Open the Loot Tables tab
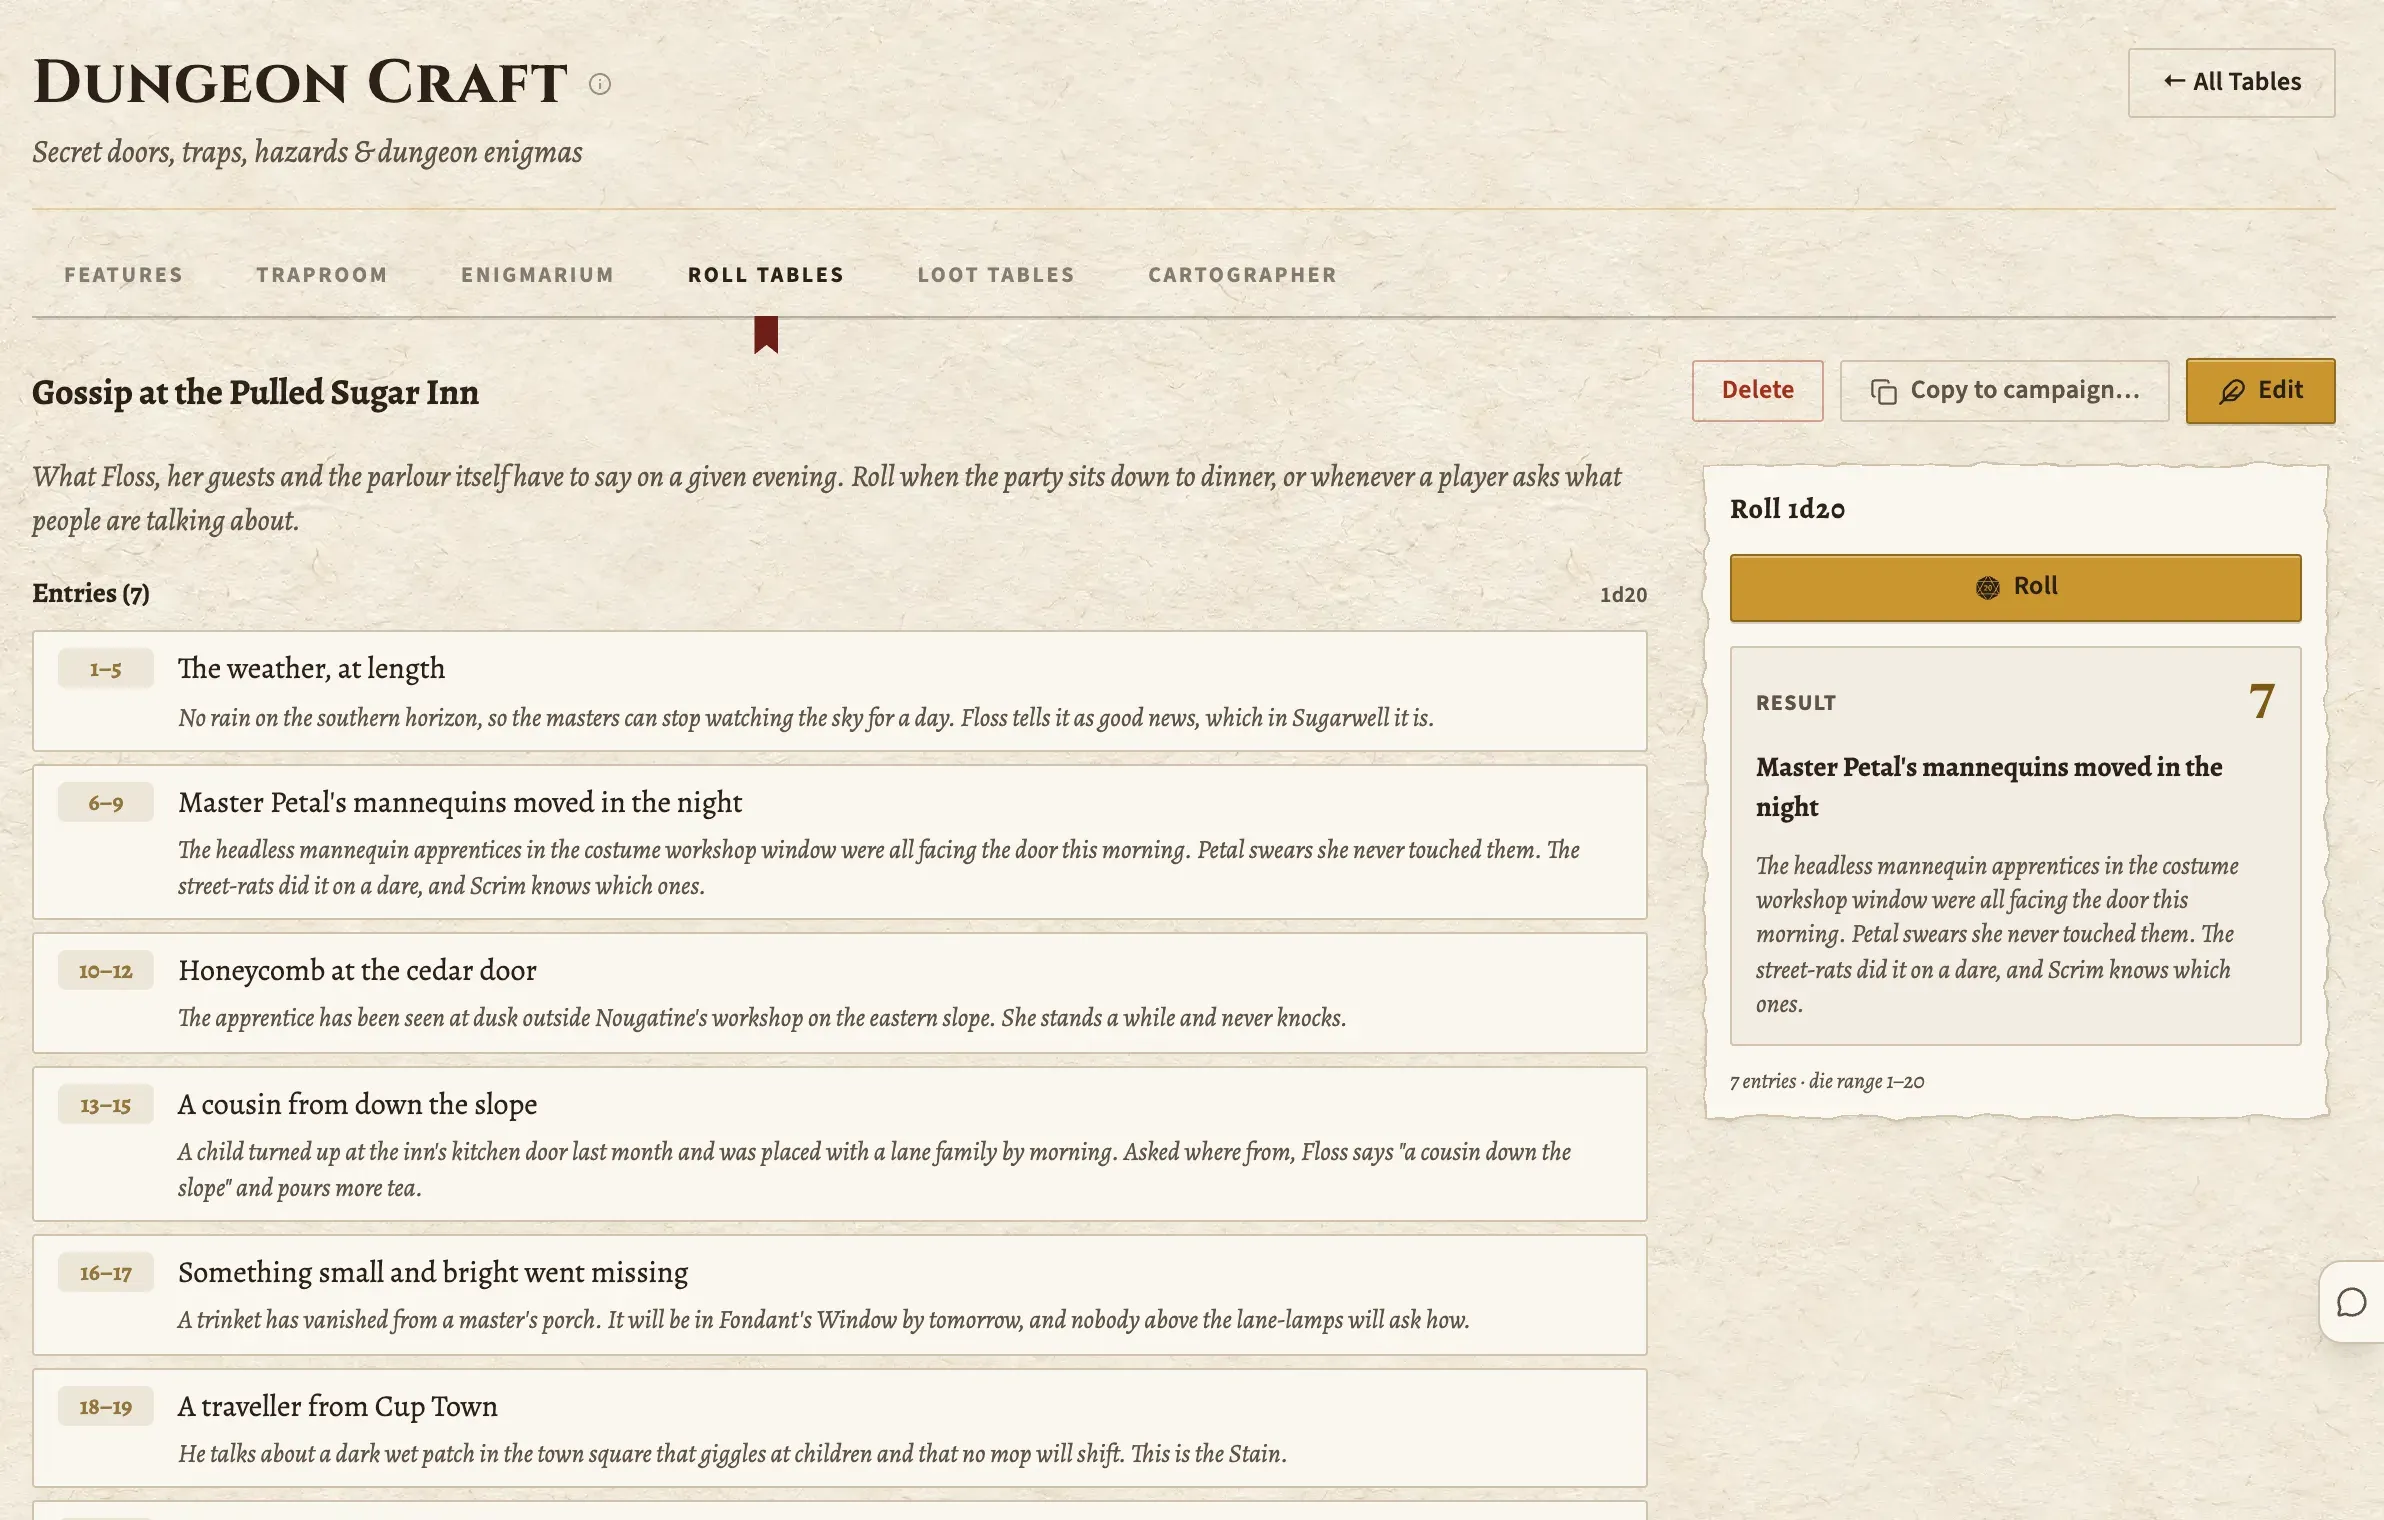Image resolution: width=2384 pixels, height=1520 pixels. (996, 275)
